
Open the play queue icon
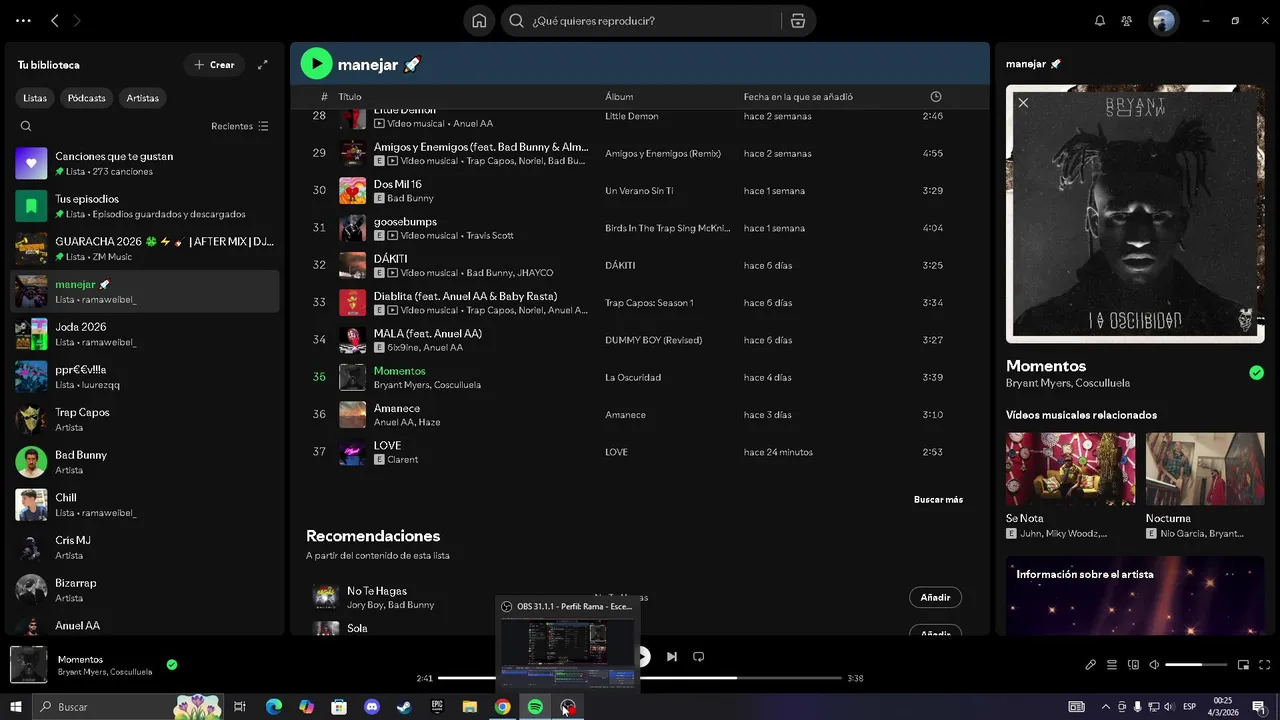(1111, 665)
